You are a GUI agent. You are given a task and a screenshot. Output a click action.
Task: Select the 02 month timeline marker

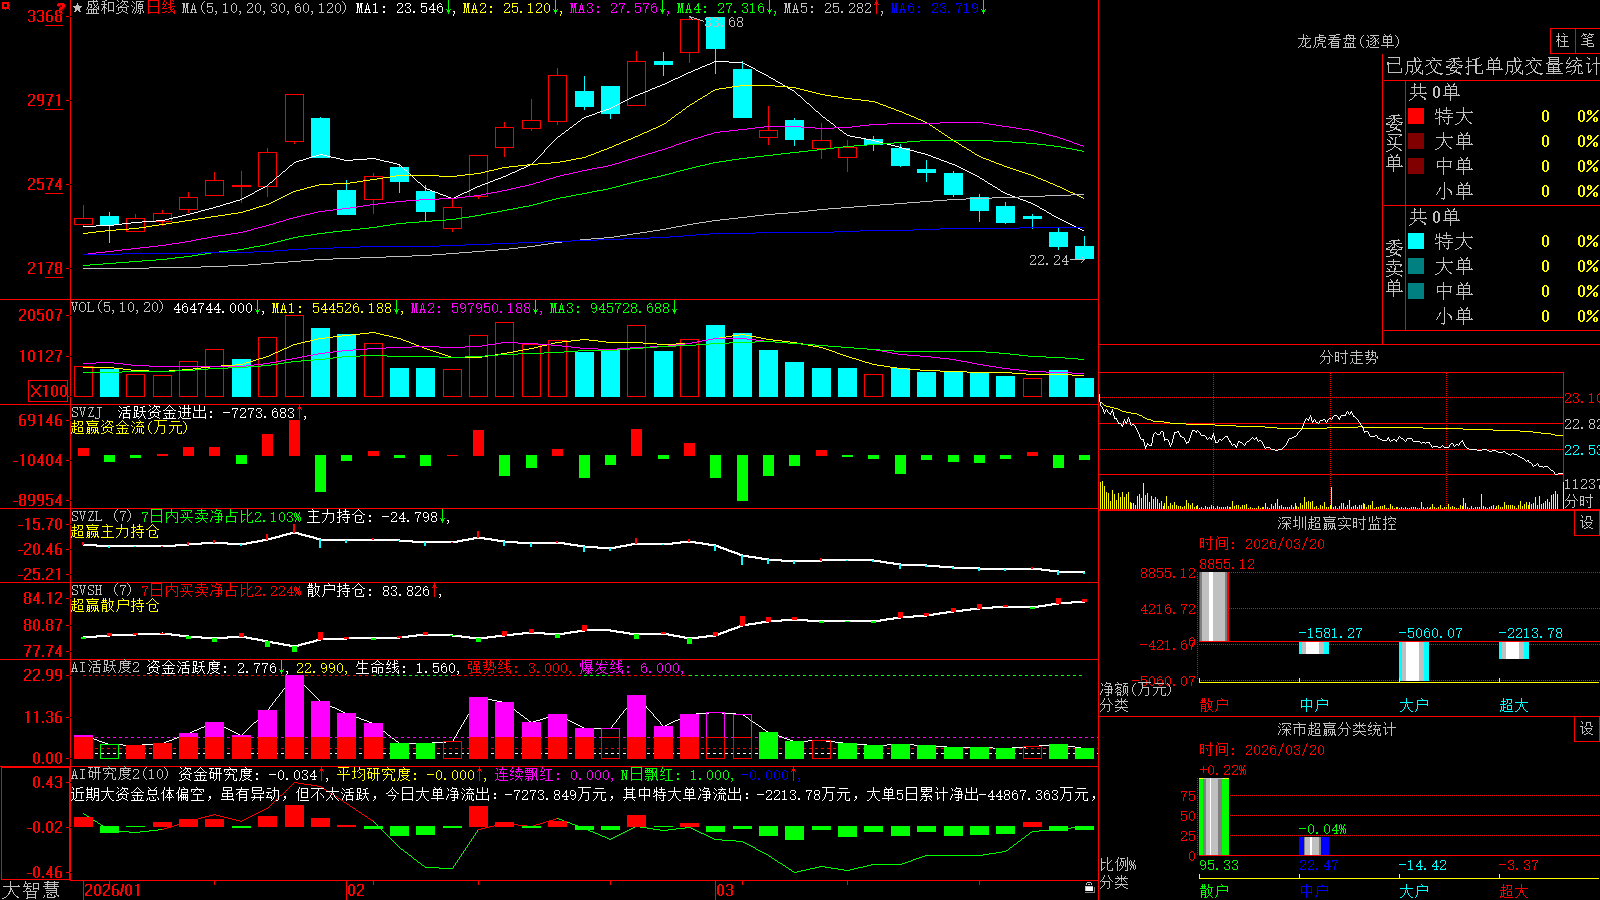pos(356,890)
